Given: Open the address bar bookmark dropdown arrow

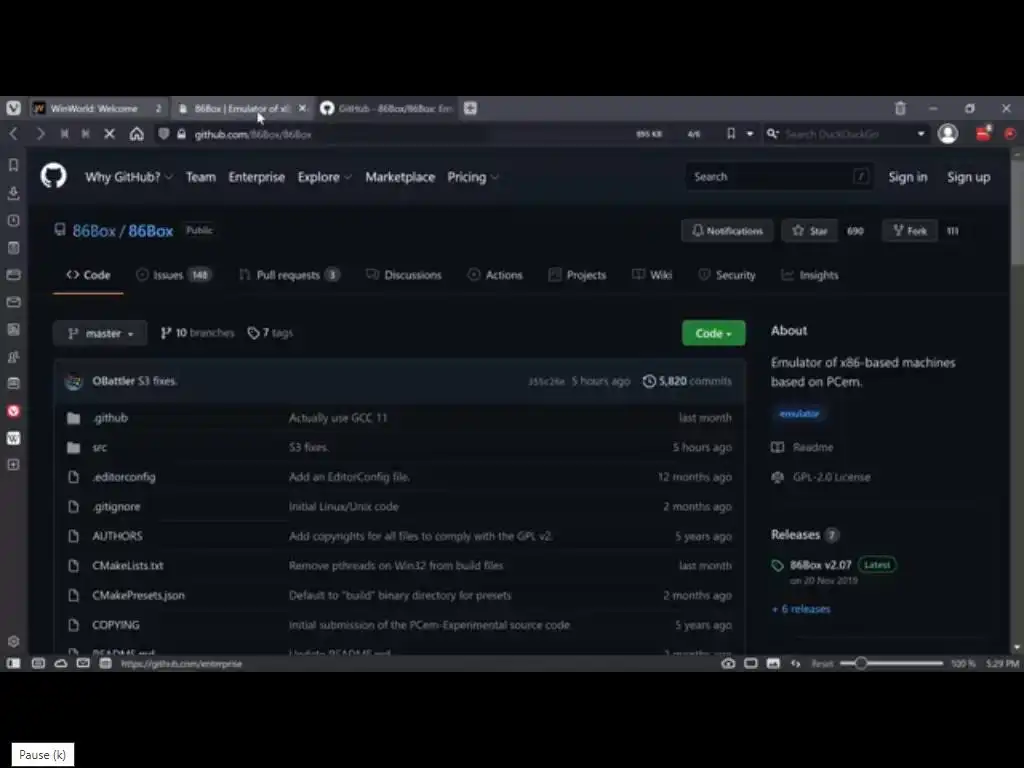Looking at the screenshot, I should 750,134.
